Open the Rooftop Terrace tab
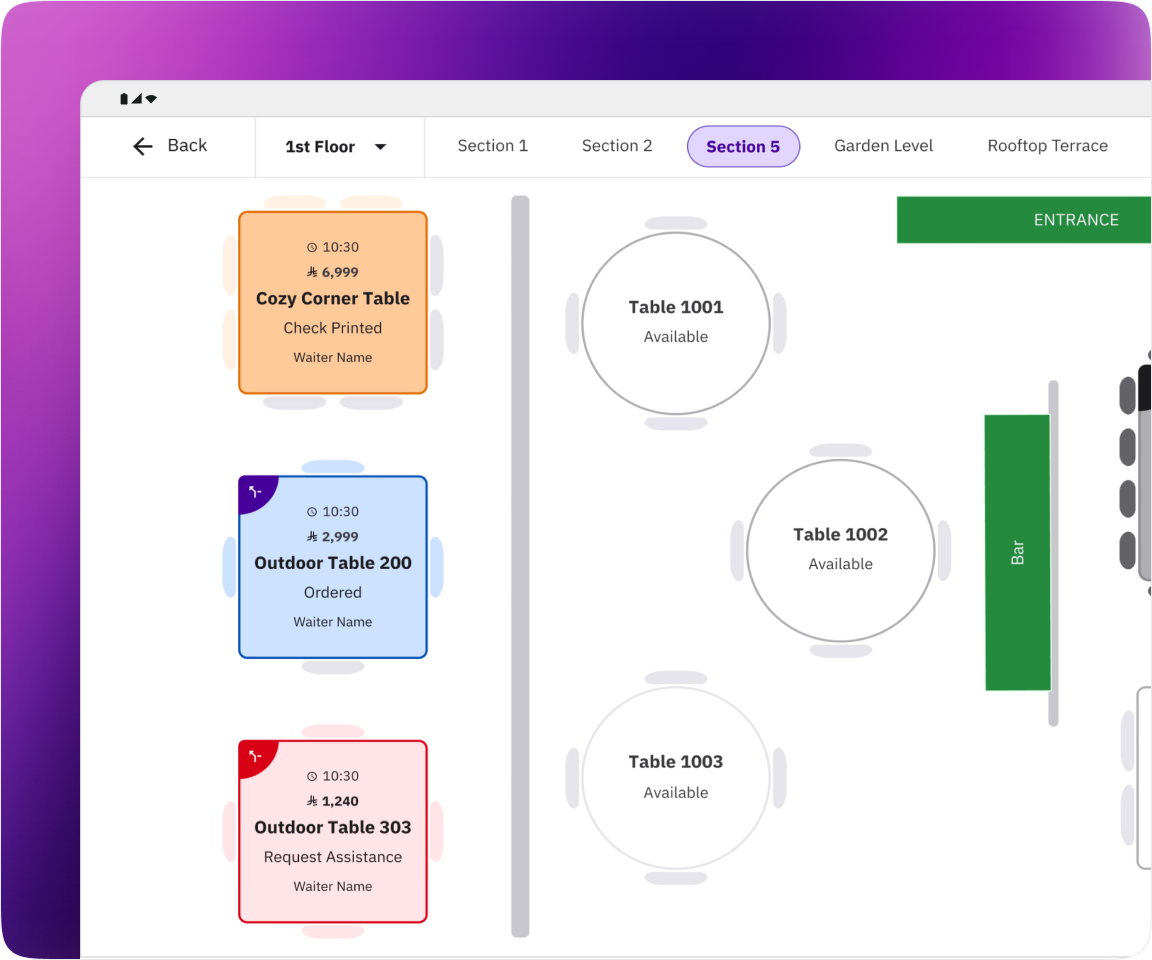 pyautogui.click(x=1047, y=146)
